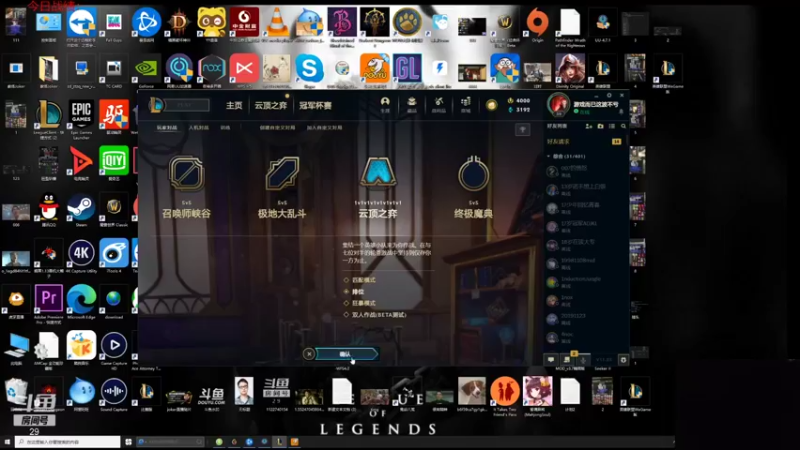Click the trophy icon below the header
The height and width of the screenshot is (450, 800).
(x=522, y=130)
